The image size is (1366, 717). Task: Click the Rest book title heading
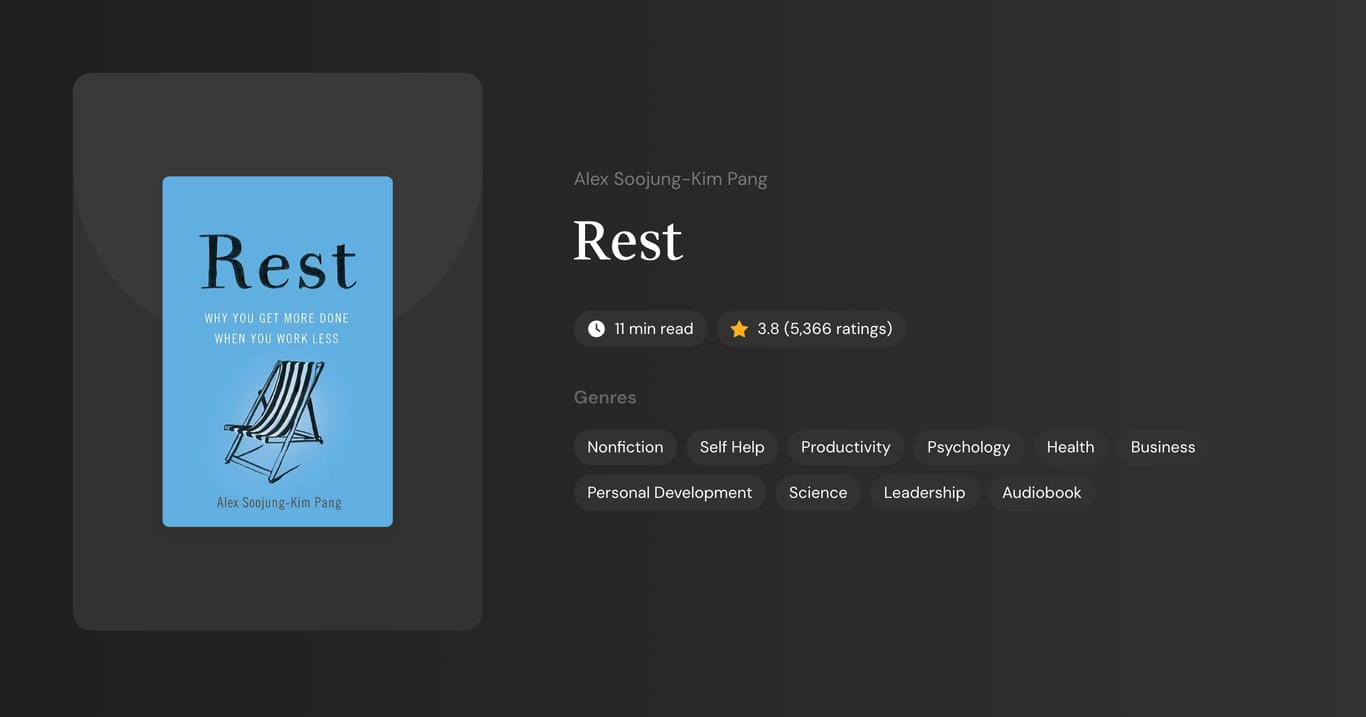[x=628, y=240]
